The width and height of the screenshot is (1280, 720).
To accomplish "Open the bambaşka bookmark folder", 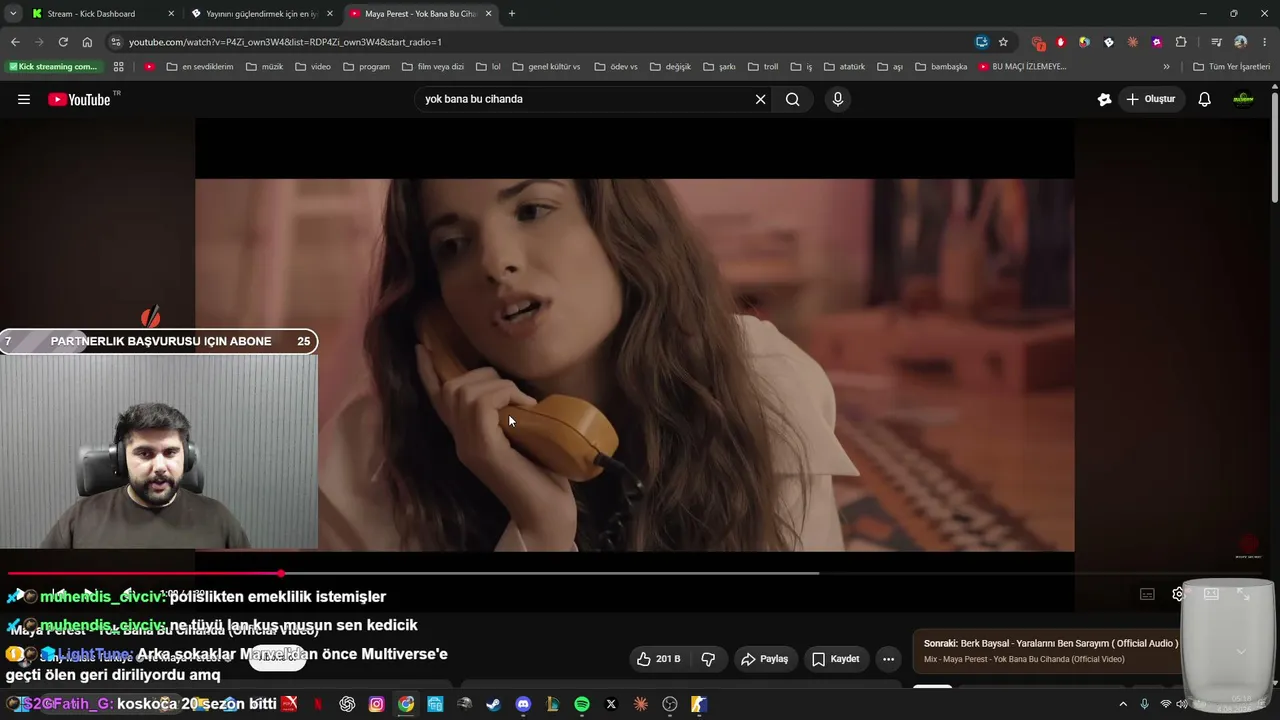I will click(941, 67).
